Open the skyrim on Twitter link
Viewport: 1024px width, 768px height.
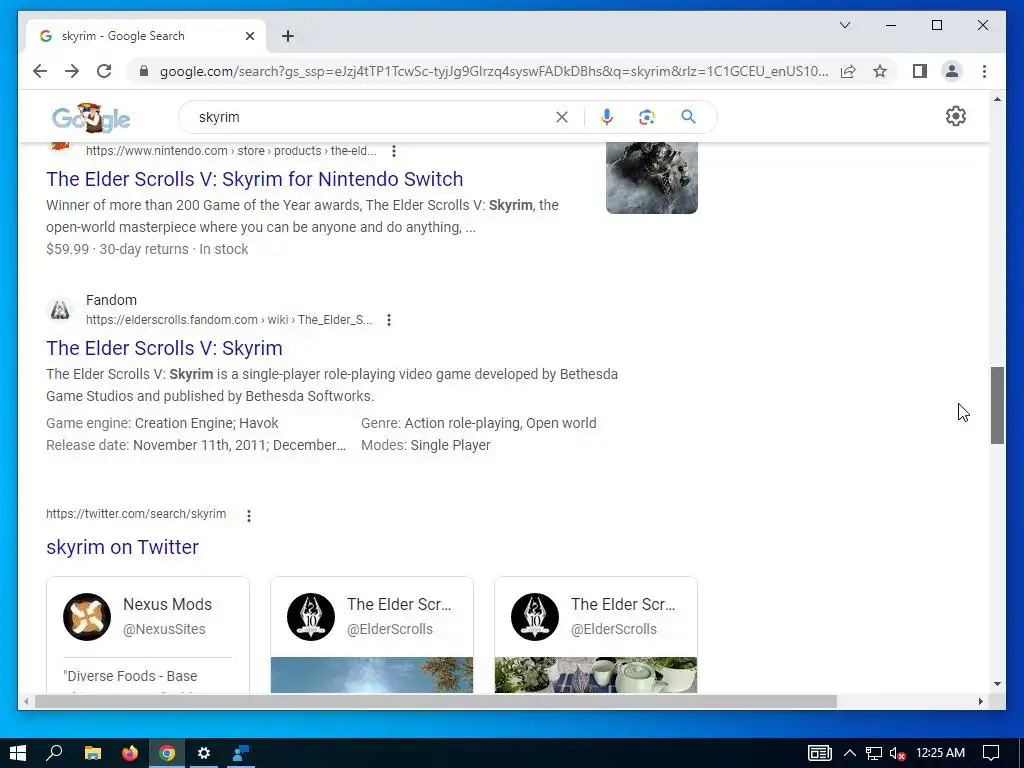(x=122, y=547)
